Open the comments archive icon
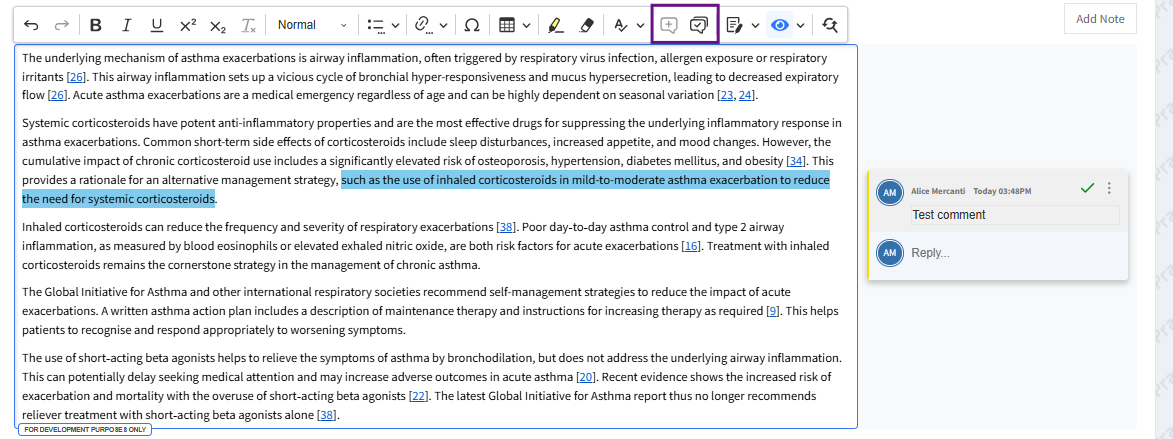Screen dimensions: 1173x439 [700, 25]
